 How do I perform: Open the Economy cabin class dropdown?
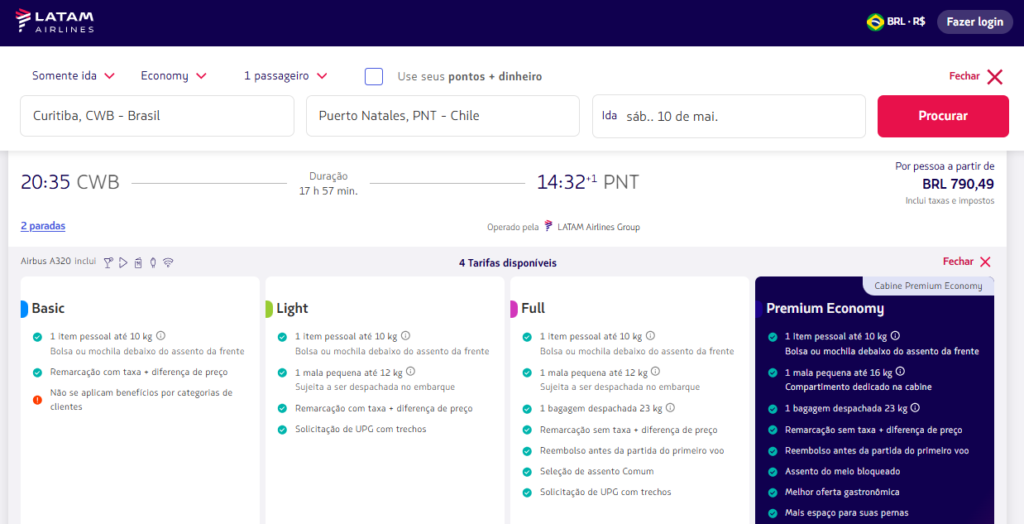[x=173, y=76]
